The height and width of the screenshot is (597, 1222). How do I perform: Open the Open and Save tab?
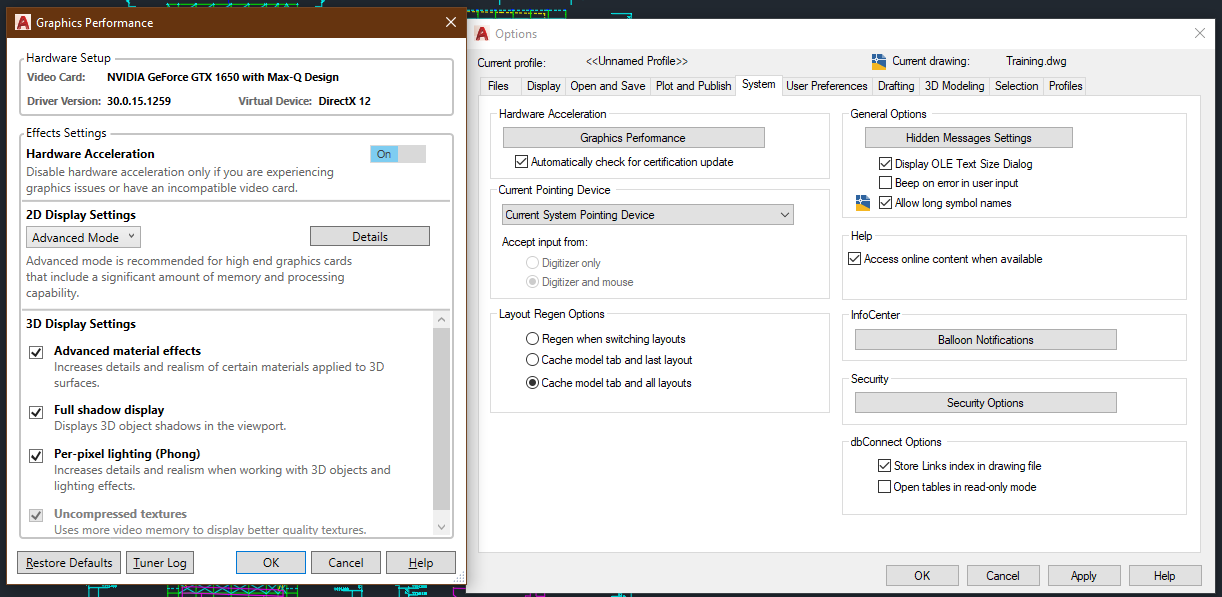click(x=608, y=86)
